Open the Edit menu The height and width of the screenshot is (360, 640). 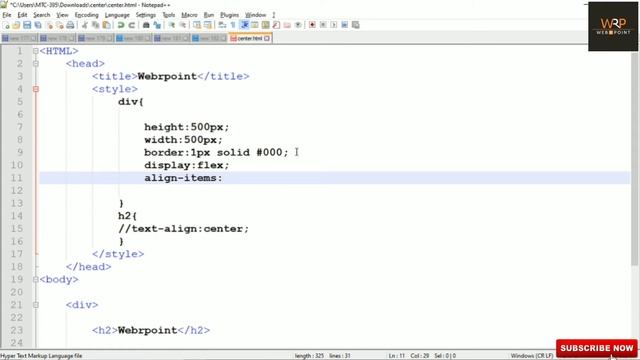22,15
